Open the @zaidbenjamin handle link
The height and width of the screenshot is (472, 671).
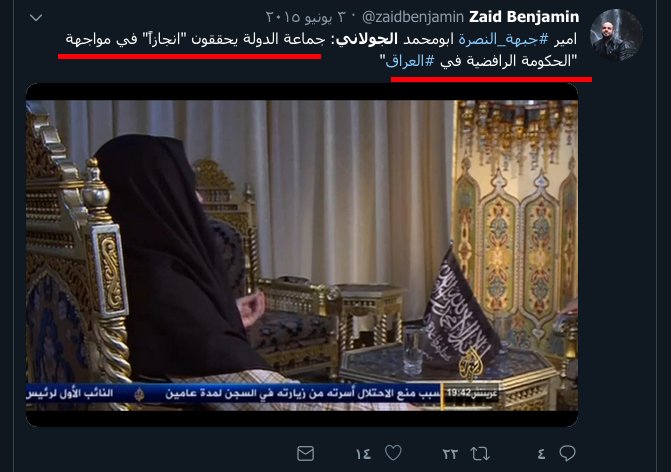413,18
